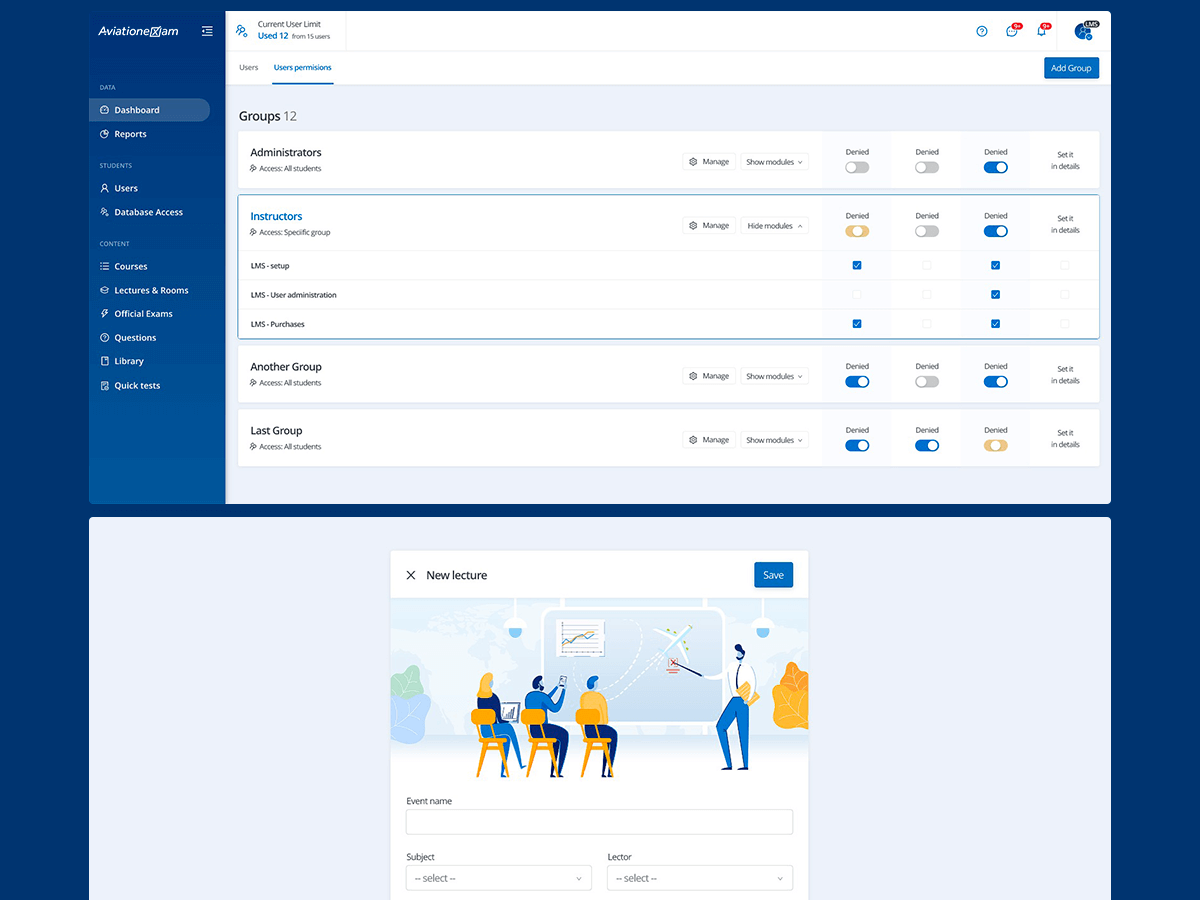Click the Current User Limit icon
This screenshot has width=1200, height=900.
241,31
